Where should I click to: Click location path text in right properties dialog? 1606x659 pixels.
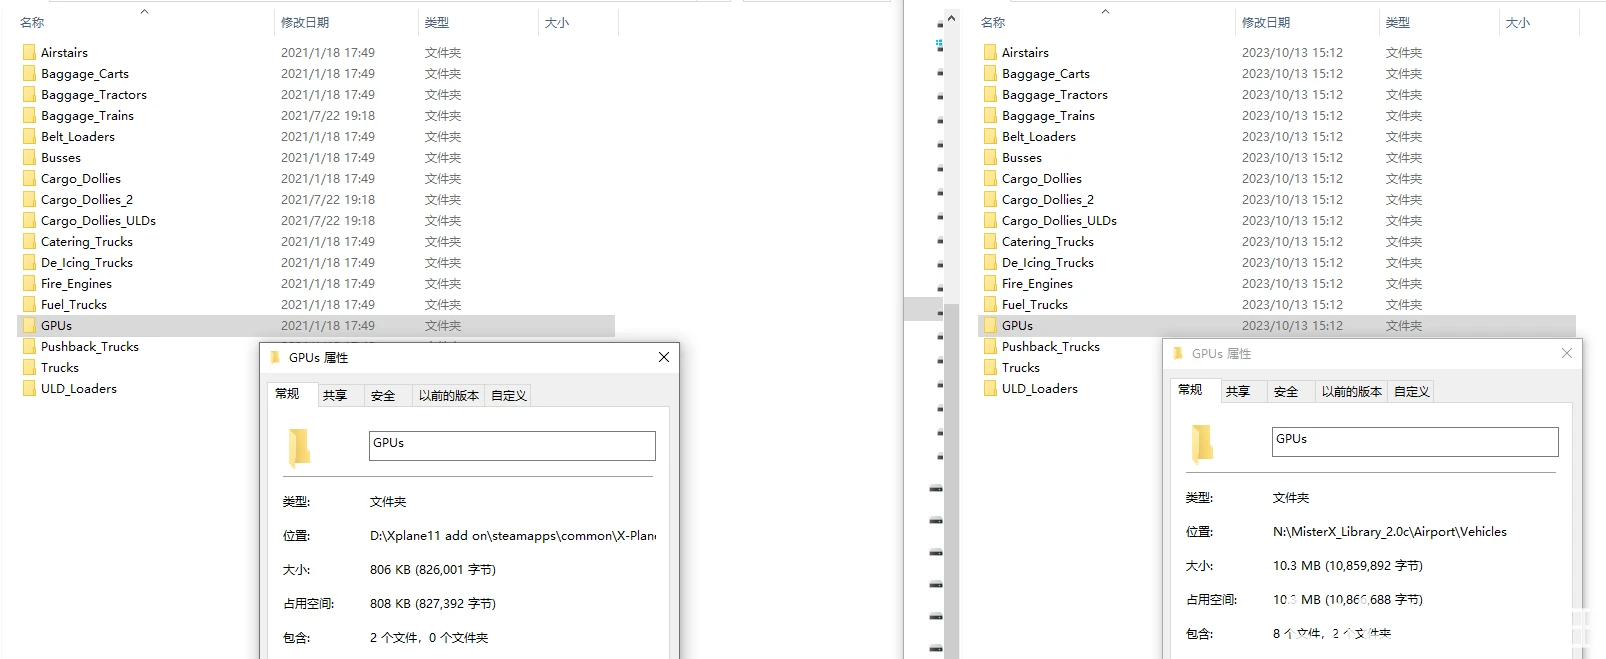point(1389,532)
